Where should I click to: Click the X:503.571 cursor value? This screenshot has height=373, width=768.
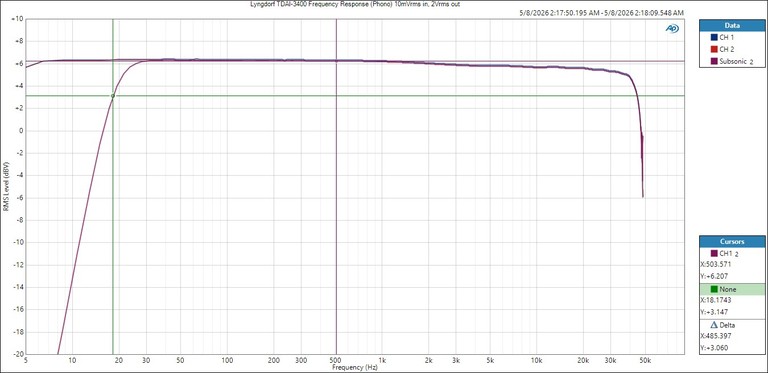pyautogui.click(x=717, y=264)
